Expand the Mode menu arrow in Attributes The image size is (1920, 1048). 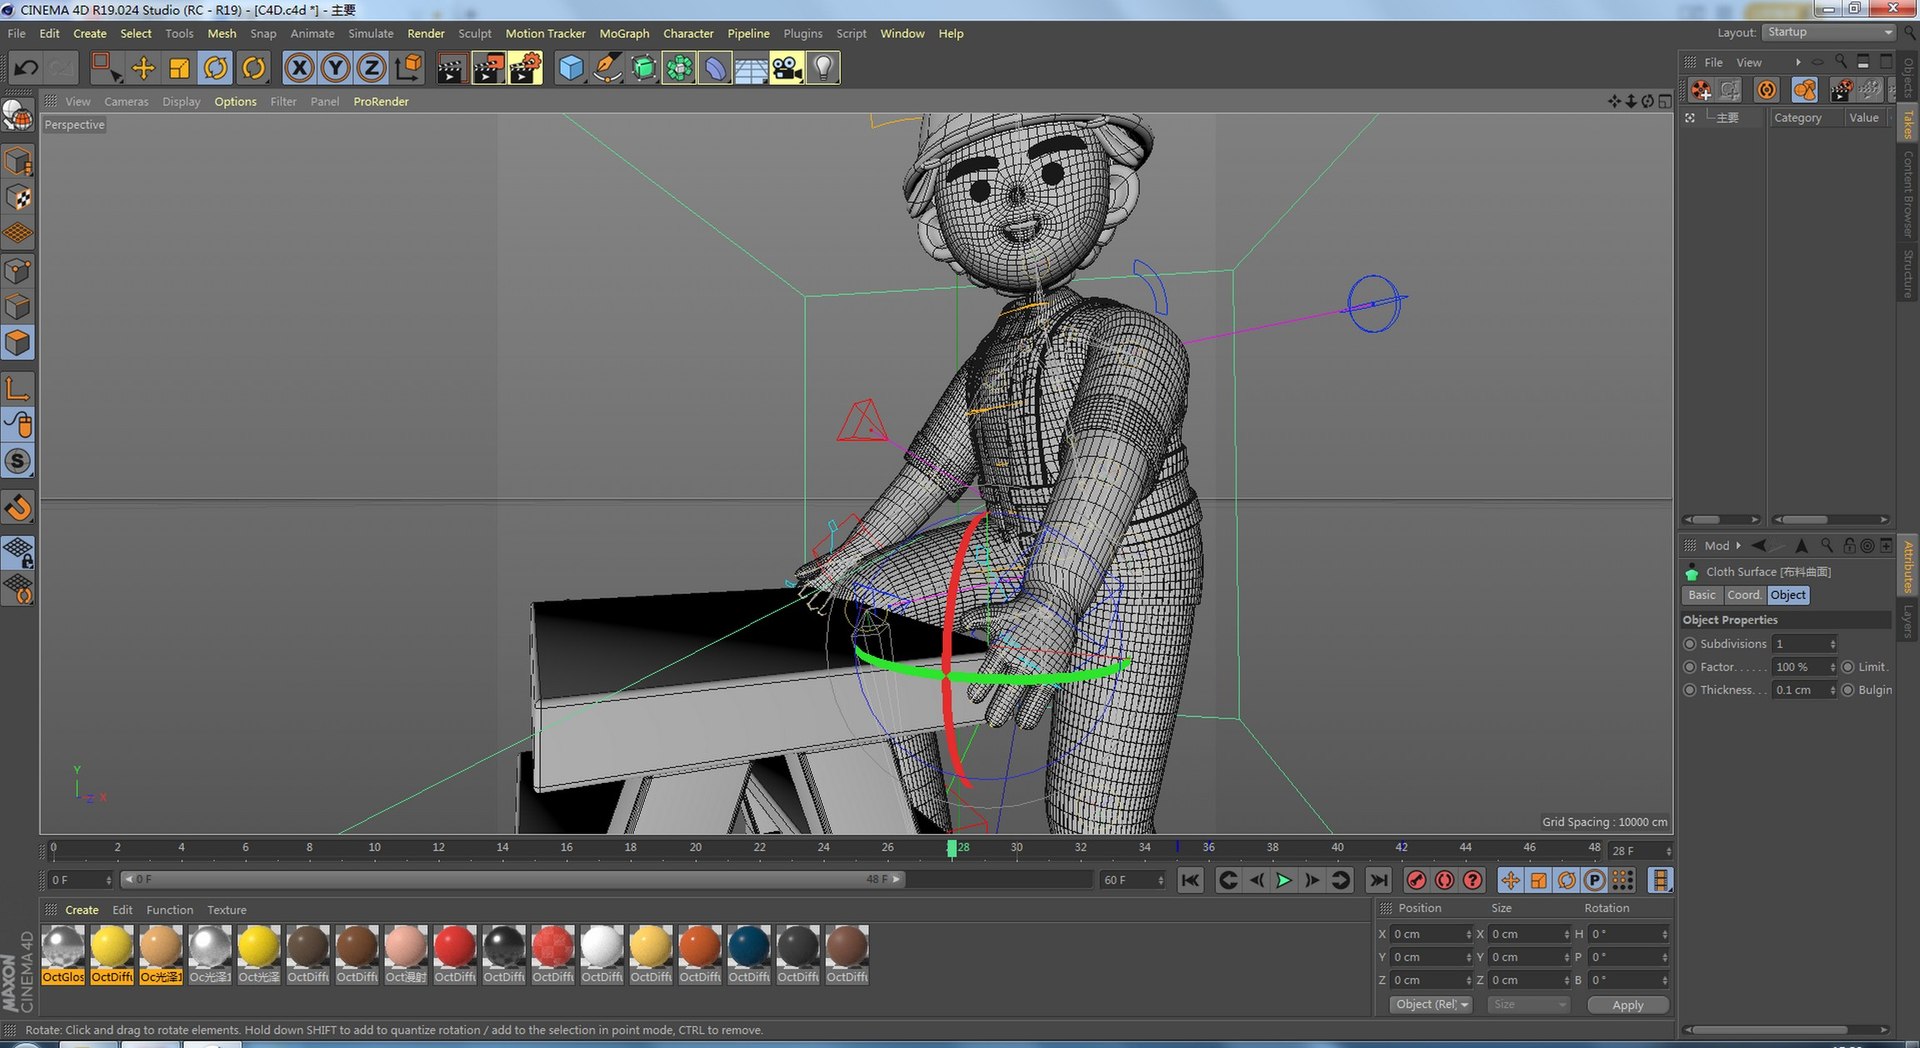(1738, 546)
